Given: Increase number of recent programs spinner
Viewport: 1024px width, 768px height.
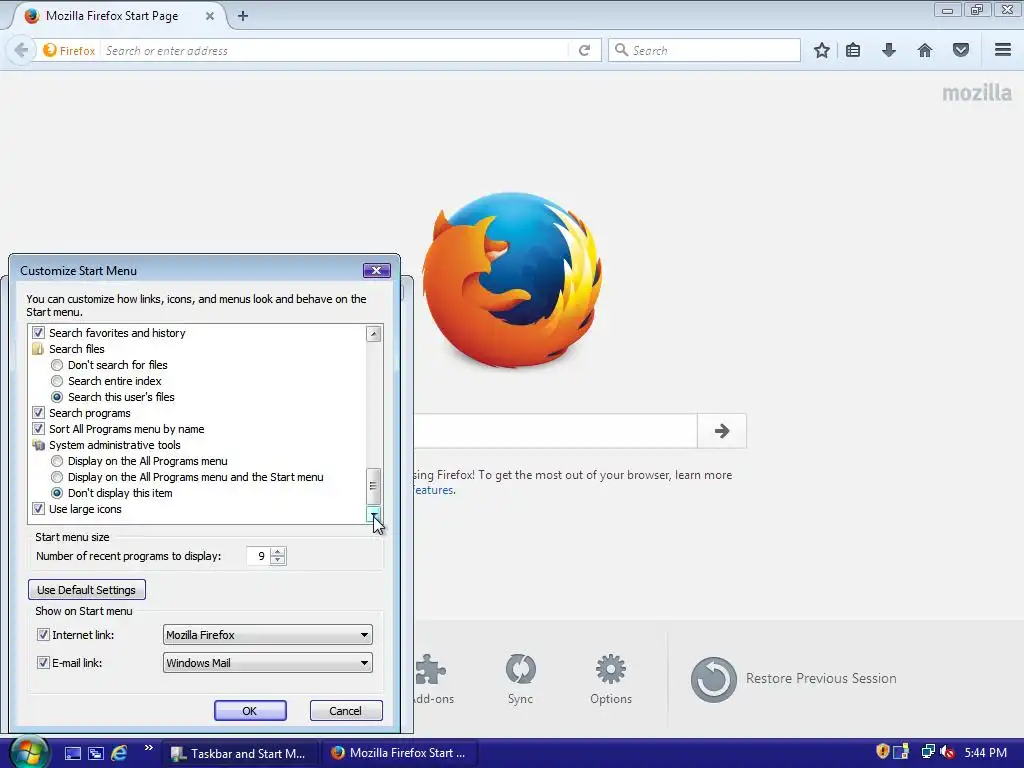Looking at the screenshot, I should [x=278, y=552].
